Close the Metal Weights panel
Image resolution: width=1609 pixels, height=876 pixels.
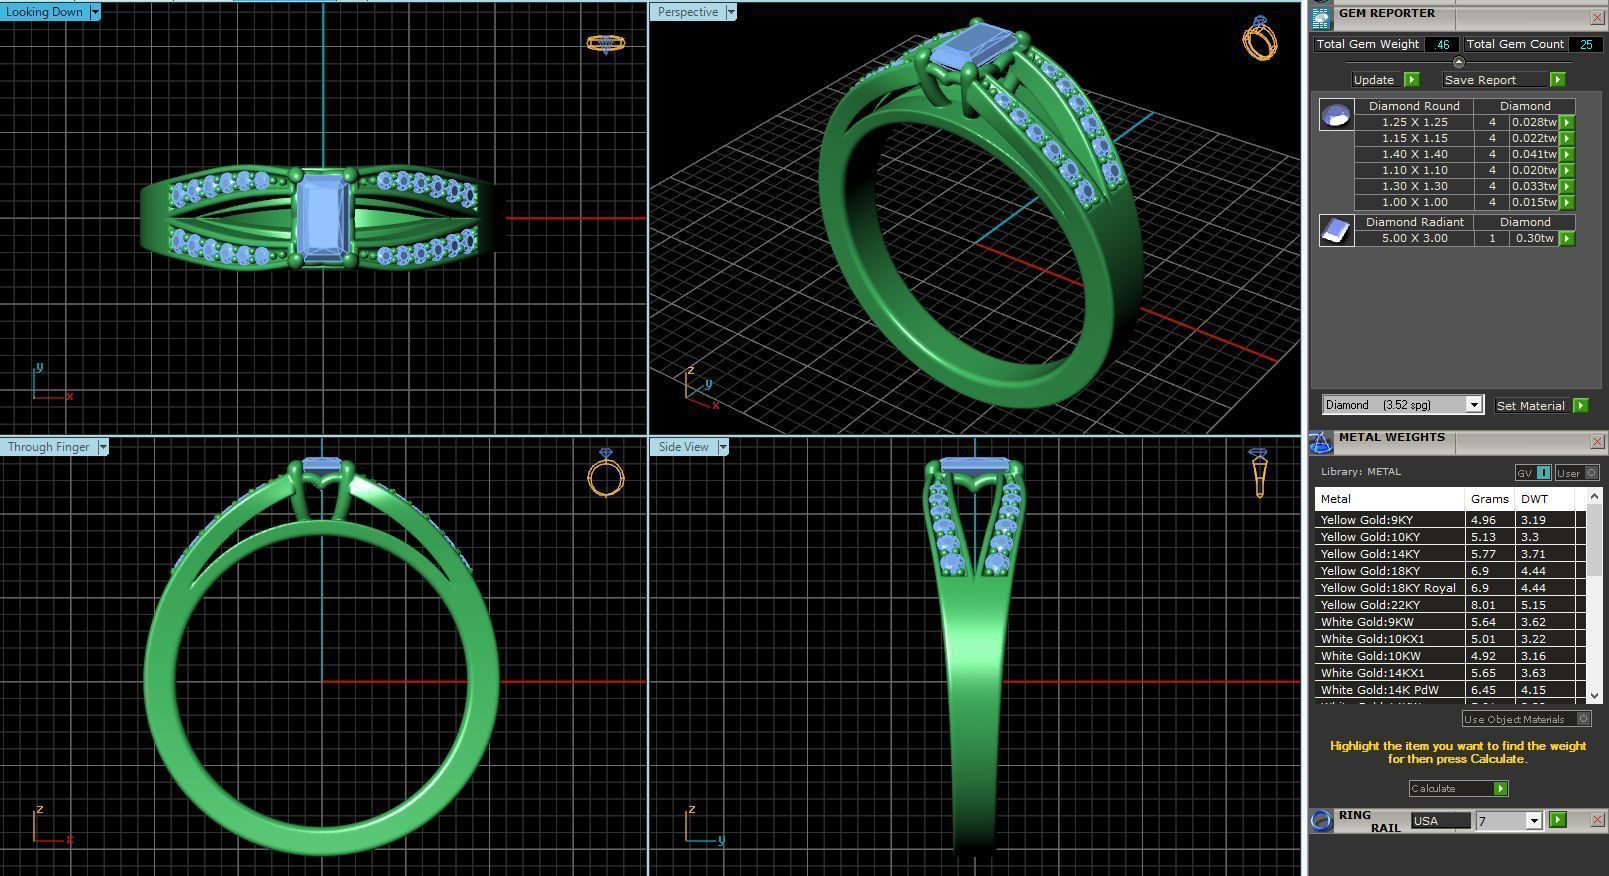point(1597,441)
